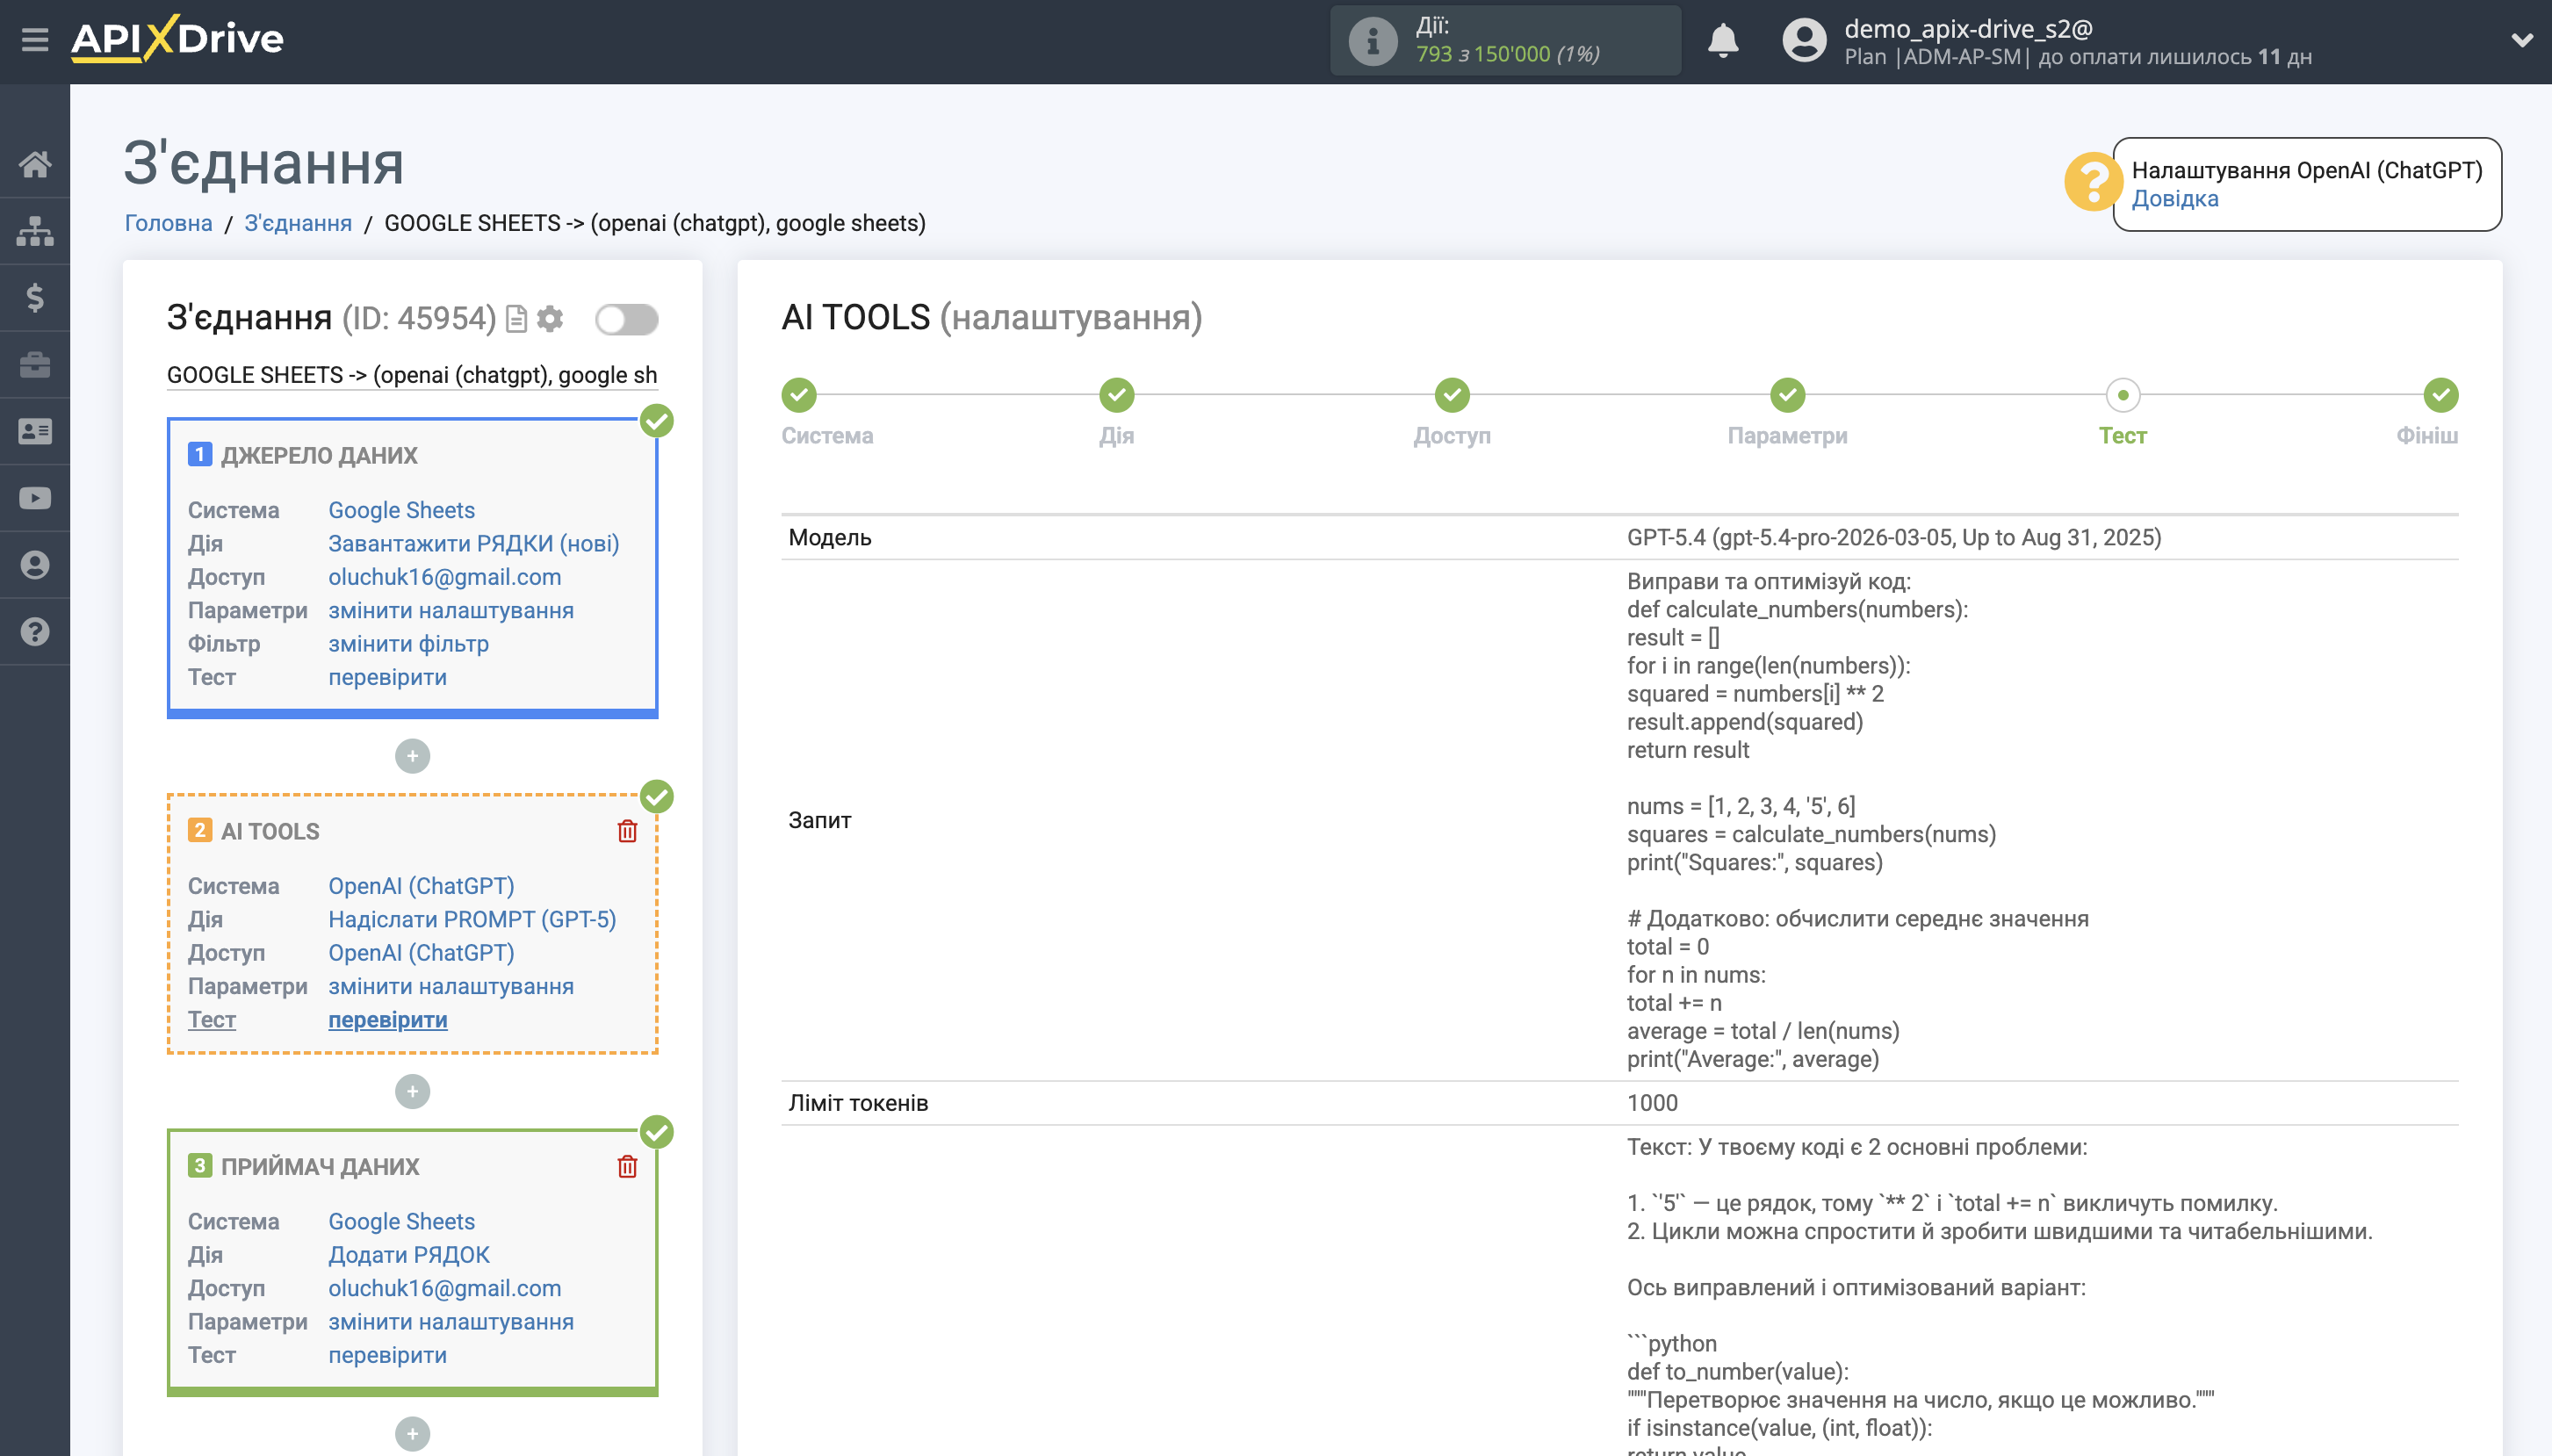Viewport: 2552px width, 1456px height.
Task: Click the gear settings icon next to connection ID
Action: pyautogui.click(x=551, y=318)
